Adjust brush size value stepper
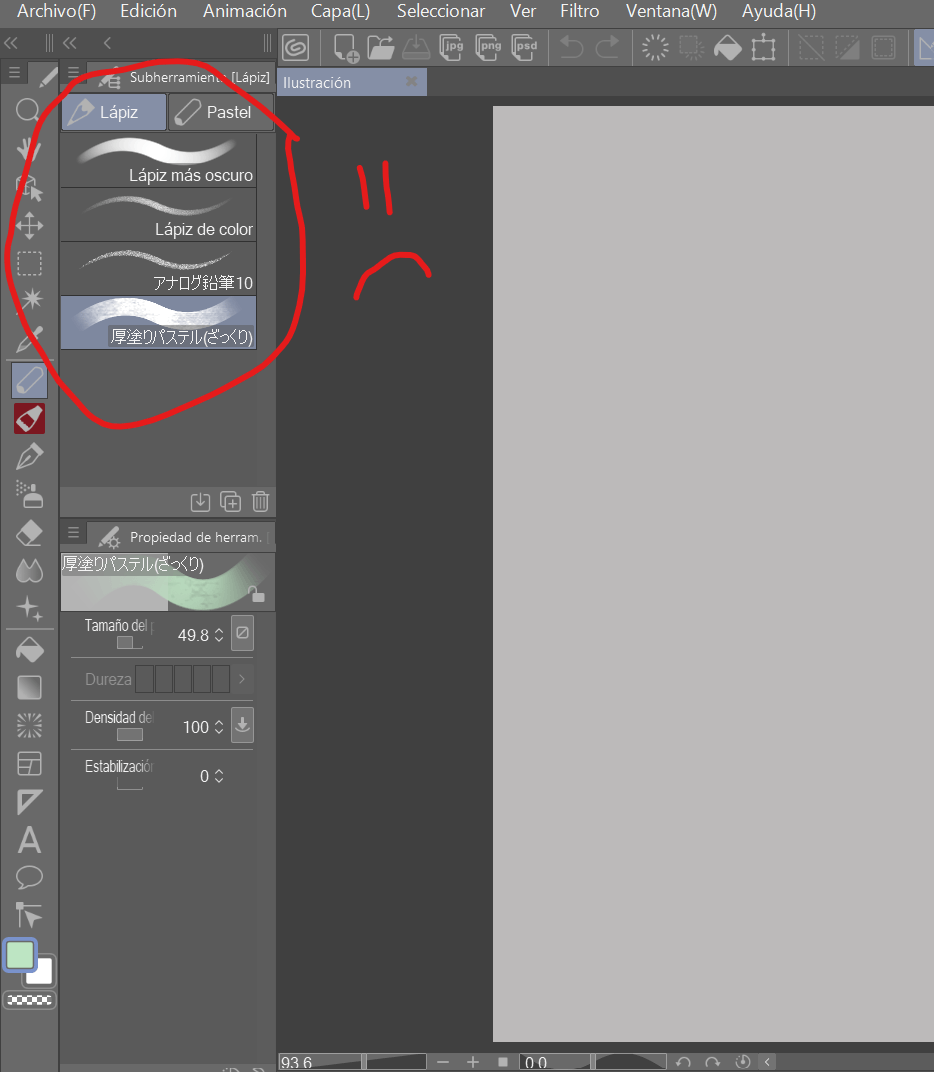The image size is (934, 1072). coord(219,635)
